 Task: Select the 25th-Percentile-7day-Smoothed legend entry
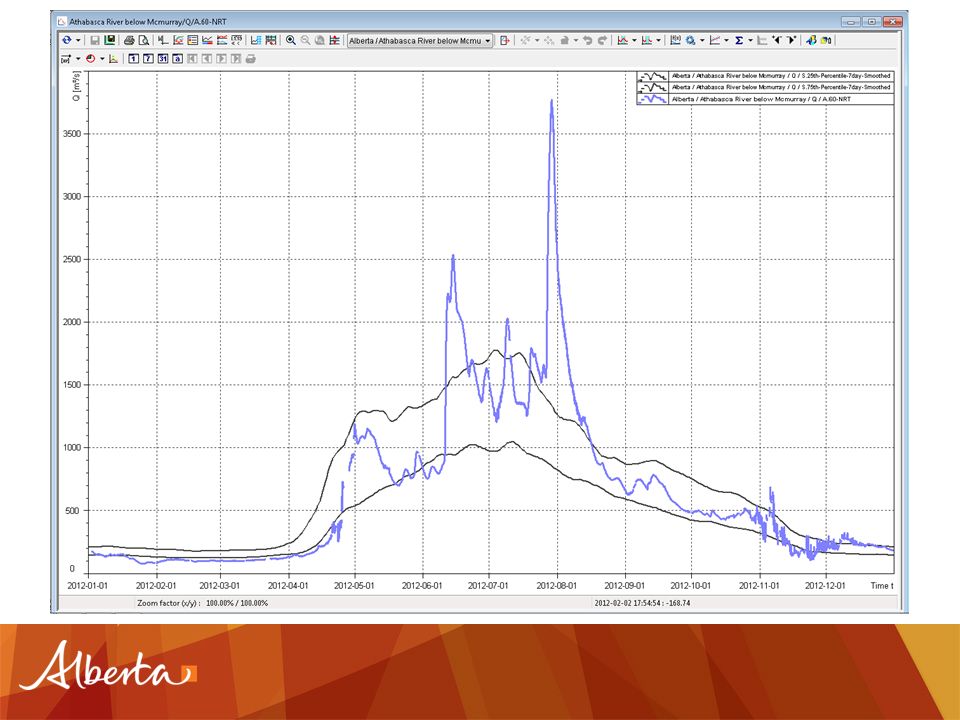[x=765, y=76]
